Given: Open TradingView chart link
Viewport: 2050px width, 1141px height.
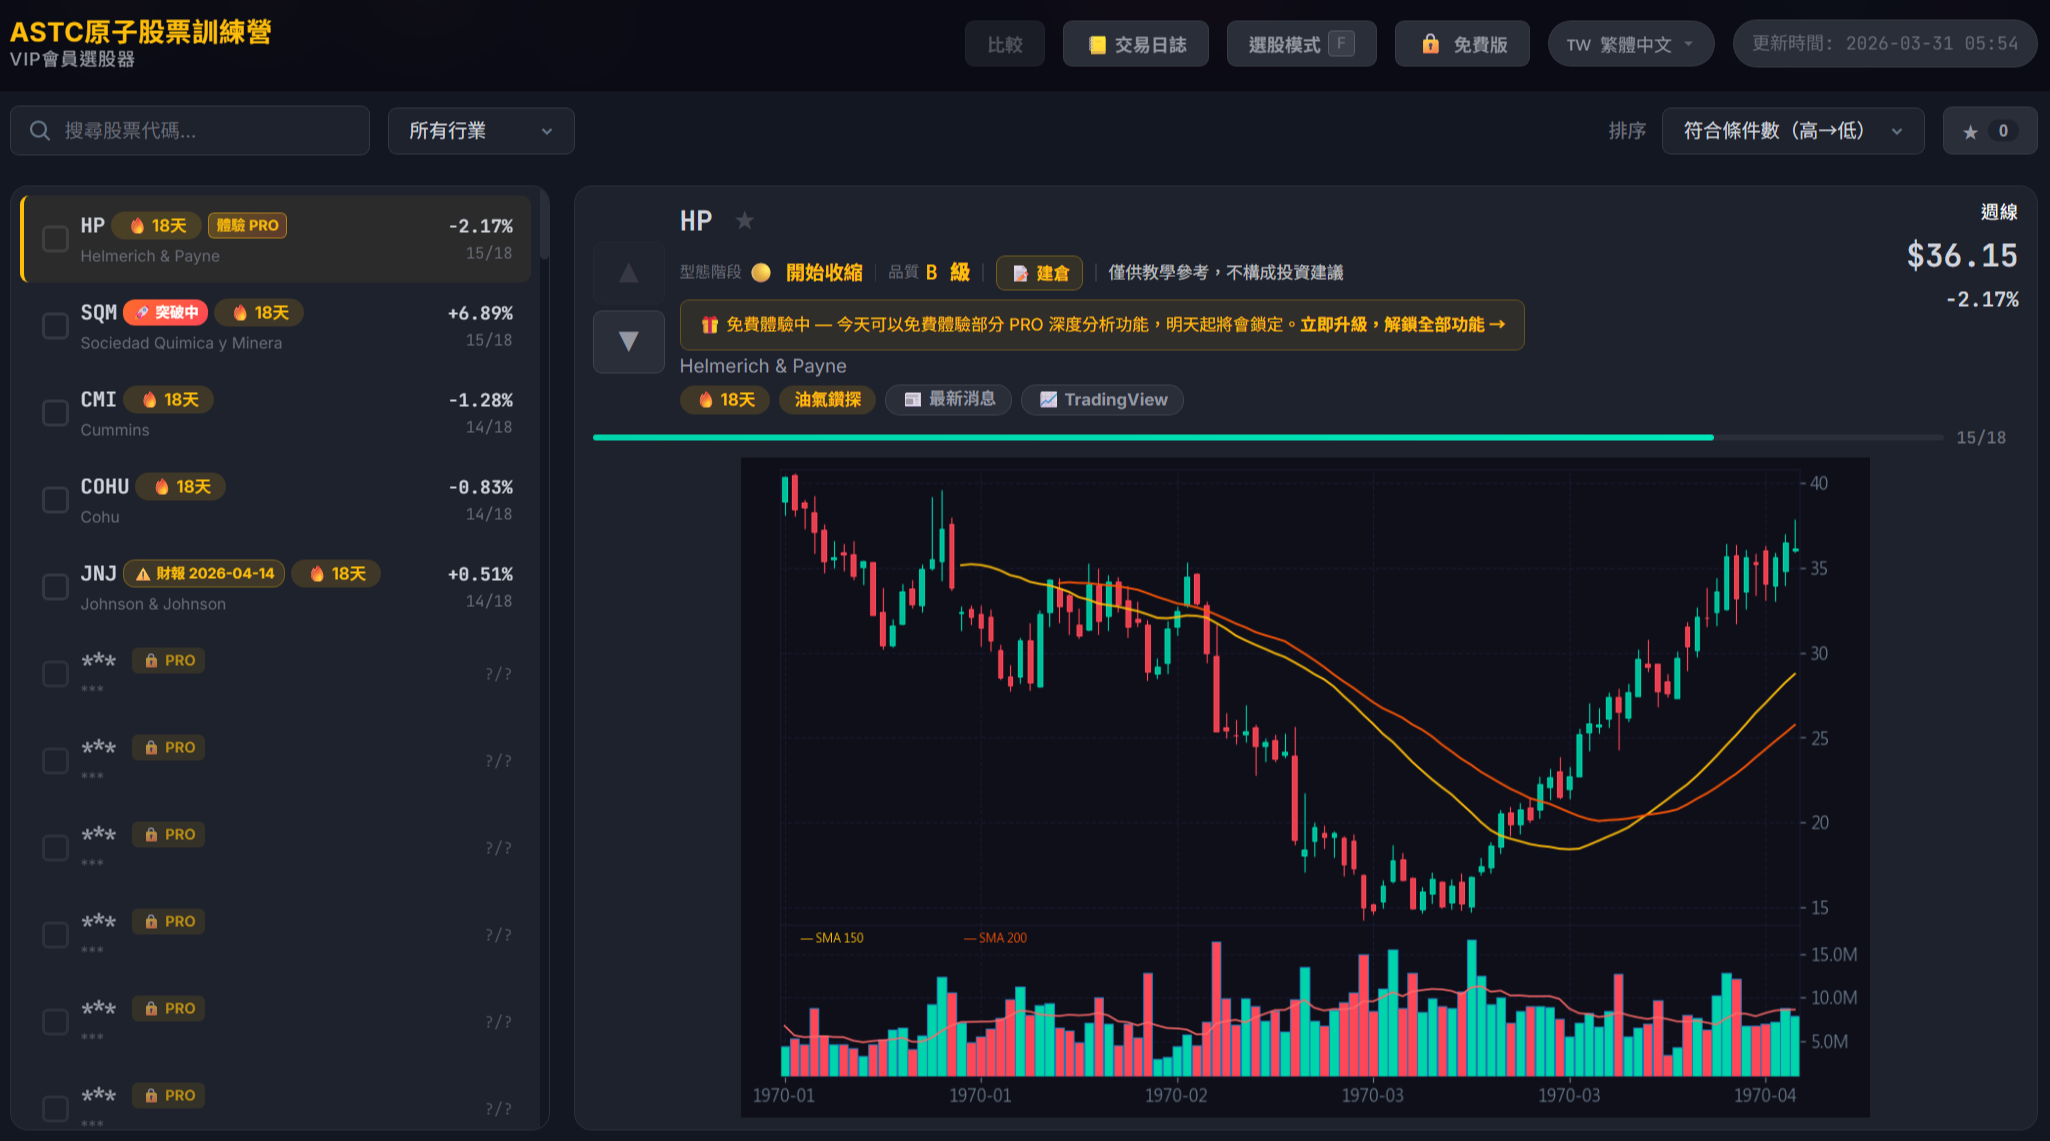Looking at the screenshot, I should coord(1102,400).
